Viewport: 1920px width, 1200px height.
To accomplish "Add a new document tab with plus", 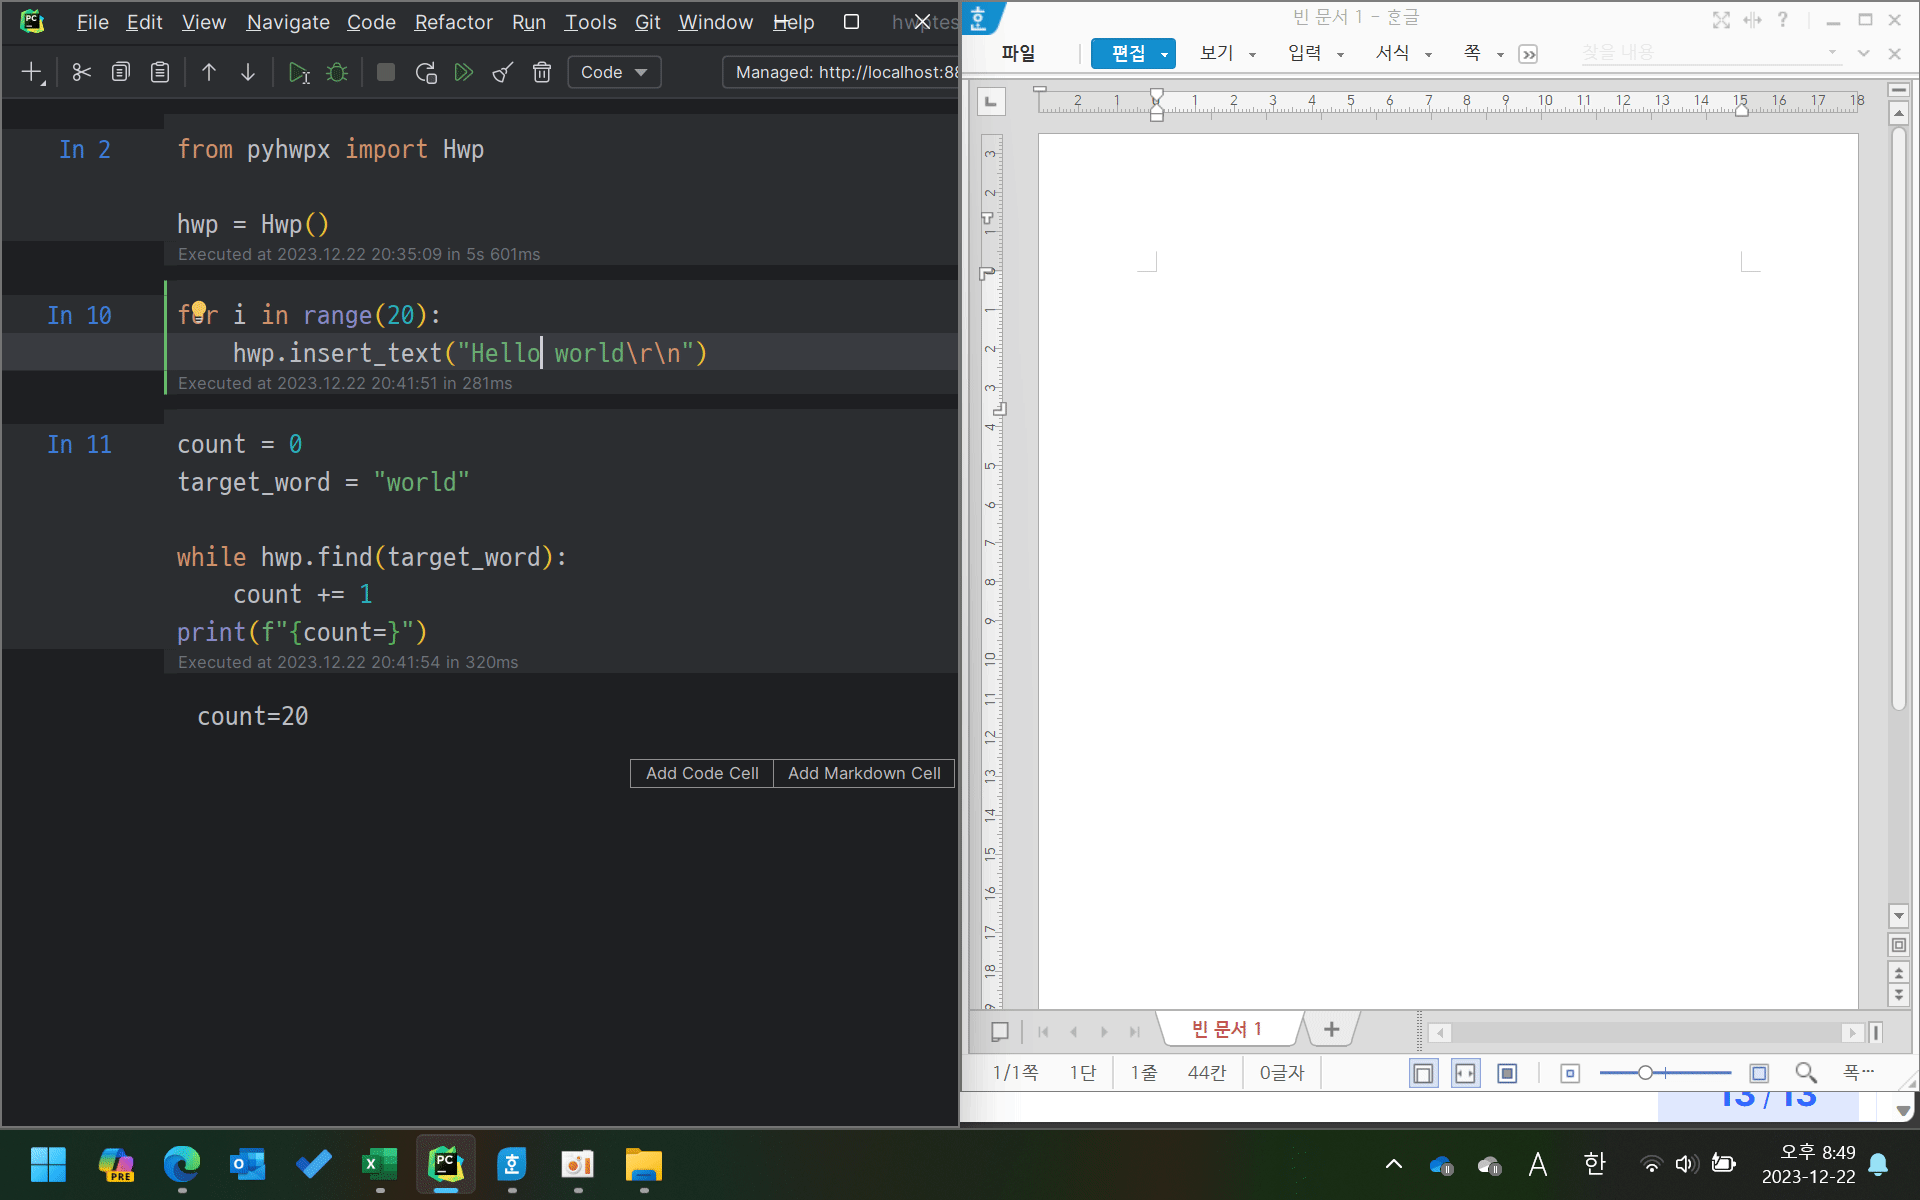I will (x=1331, y=1029).
